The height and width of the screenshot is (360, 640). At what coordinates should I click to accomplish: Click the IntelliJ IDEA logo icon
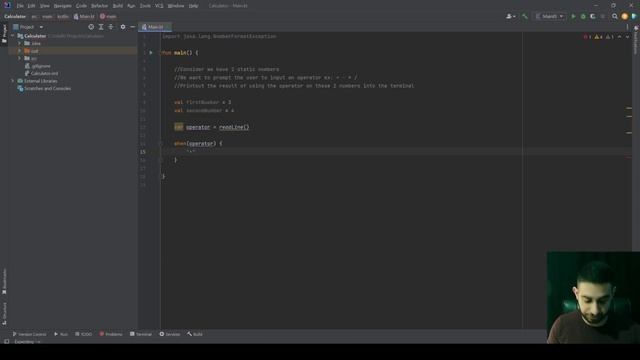(7, 5)
